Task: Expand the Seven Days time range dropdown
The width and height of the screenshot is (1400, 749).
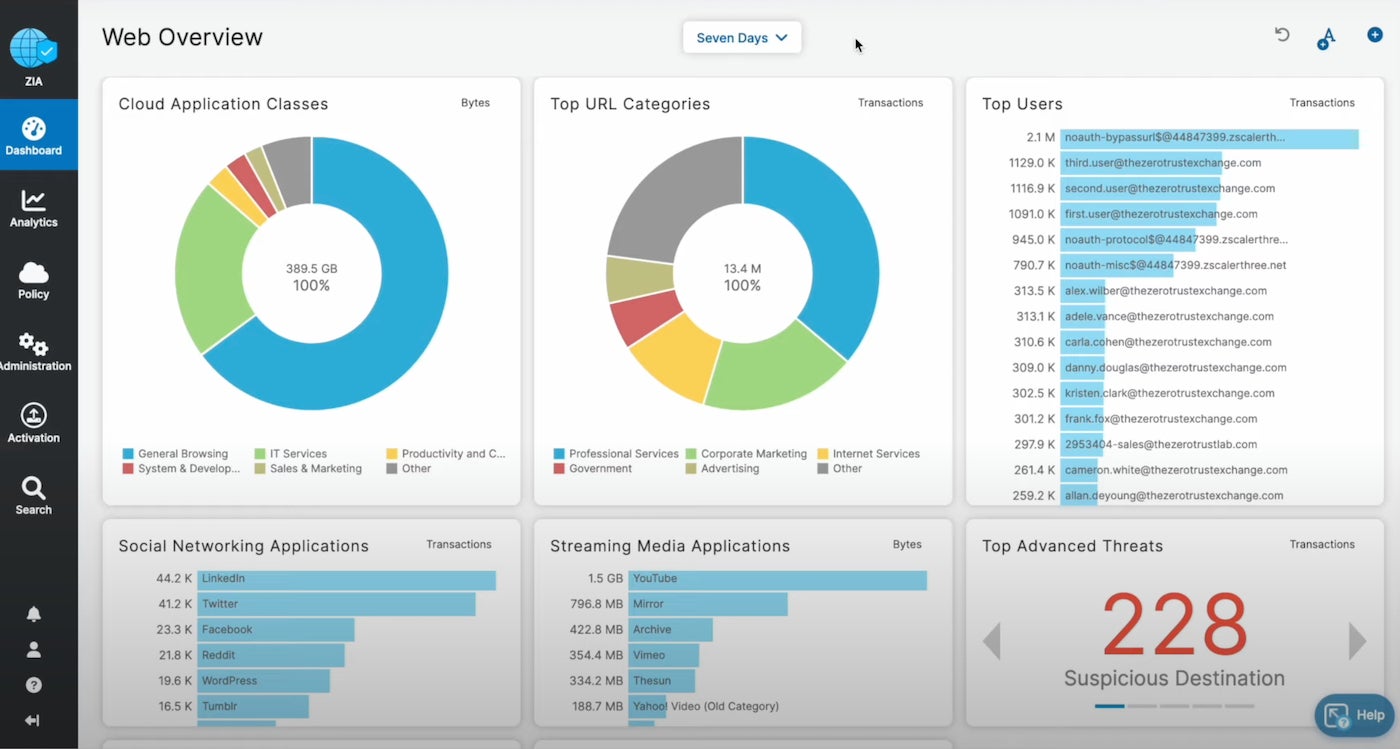Action: [x=741, y=38]
